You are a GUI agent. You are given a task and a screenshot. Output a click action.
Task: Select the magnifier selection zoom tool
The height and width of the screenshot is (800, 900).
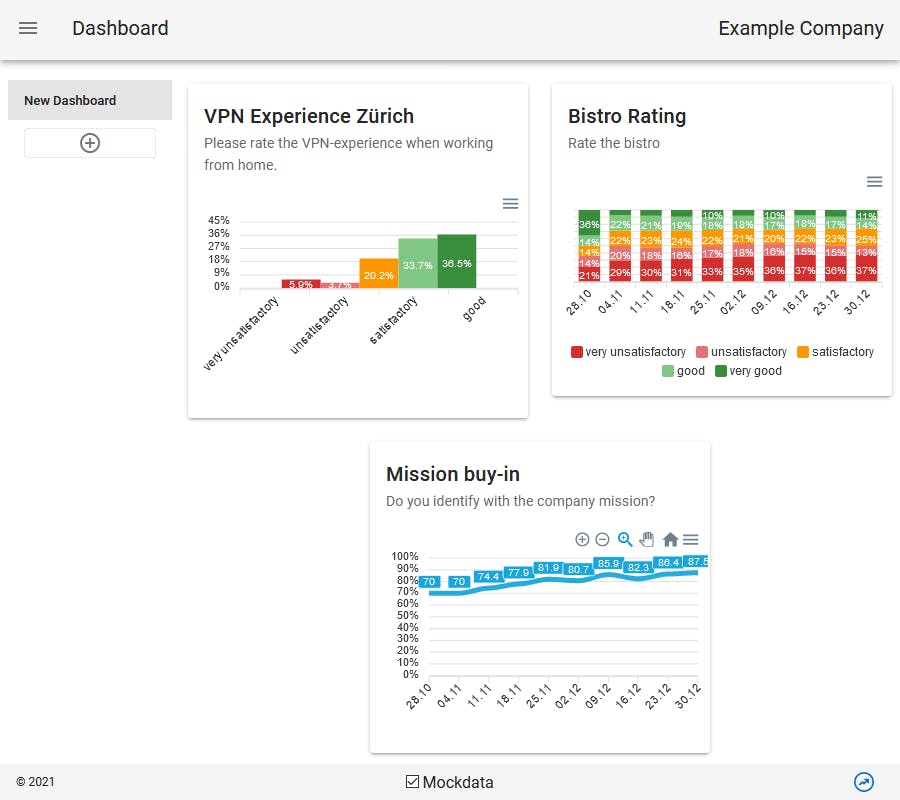tap(625, 540)
